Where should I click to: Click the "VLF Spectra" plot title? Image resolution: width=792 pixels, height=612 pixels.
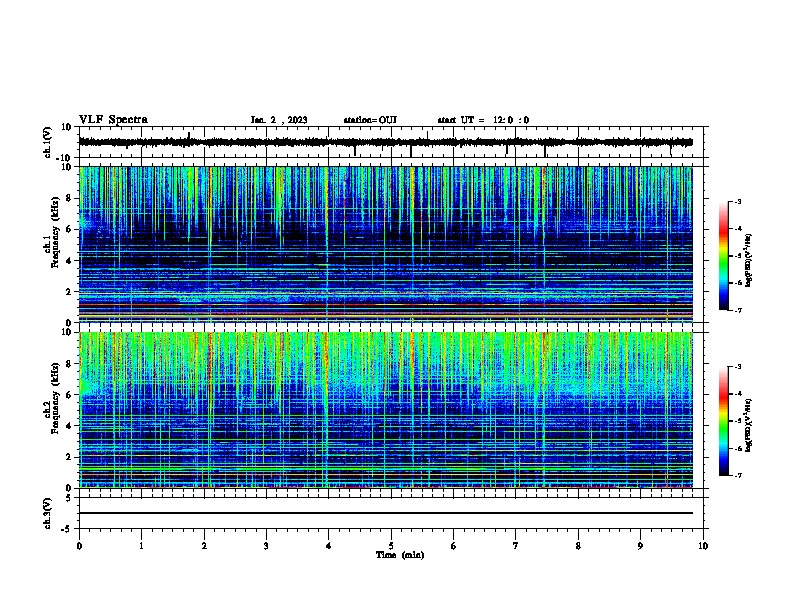pyautogui.click(x=113, y=120)
